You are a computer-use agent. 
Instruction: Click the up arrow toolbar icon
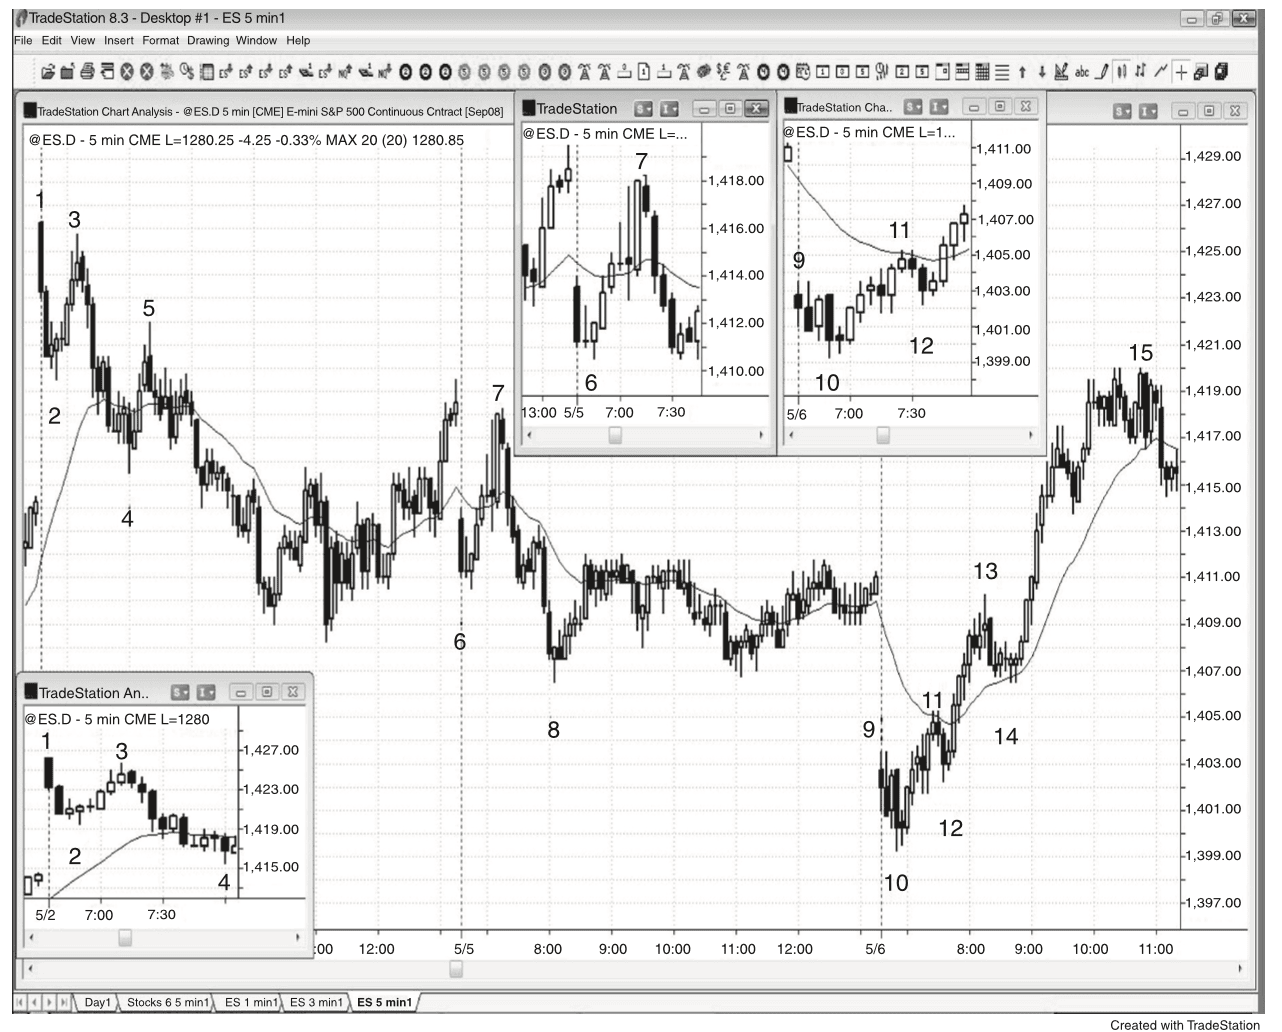(1022, 72)
